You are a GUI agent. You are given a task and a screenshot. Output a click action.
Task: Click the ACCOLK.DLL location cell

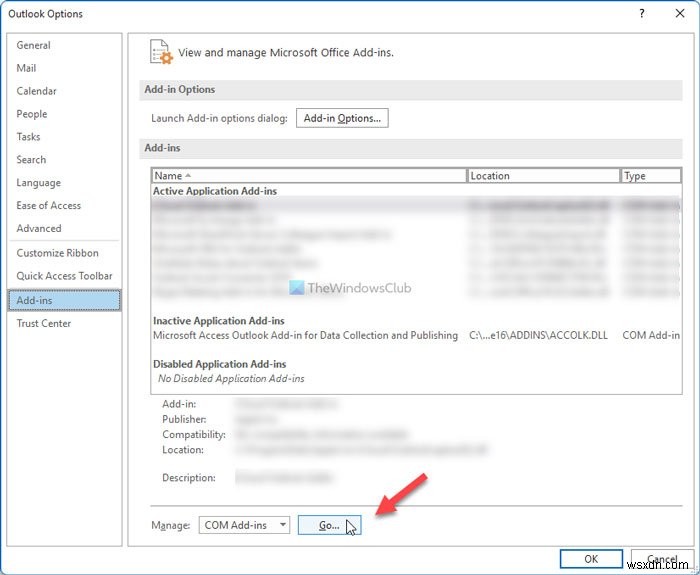click(x=538, y=336)
